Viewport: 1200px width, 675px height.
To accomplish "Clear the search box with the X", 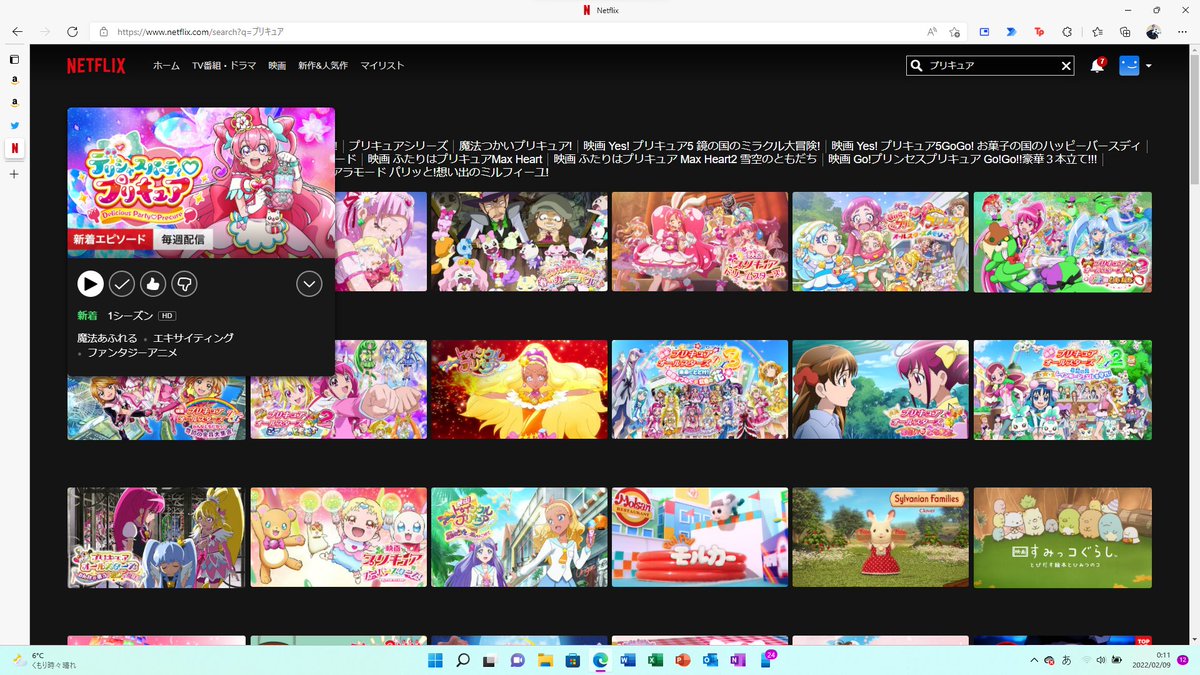I will click(1066, 66).
